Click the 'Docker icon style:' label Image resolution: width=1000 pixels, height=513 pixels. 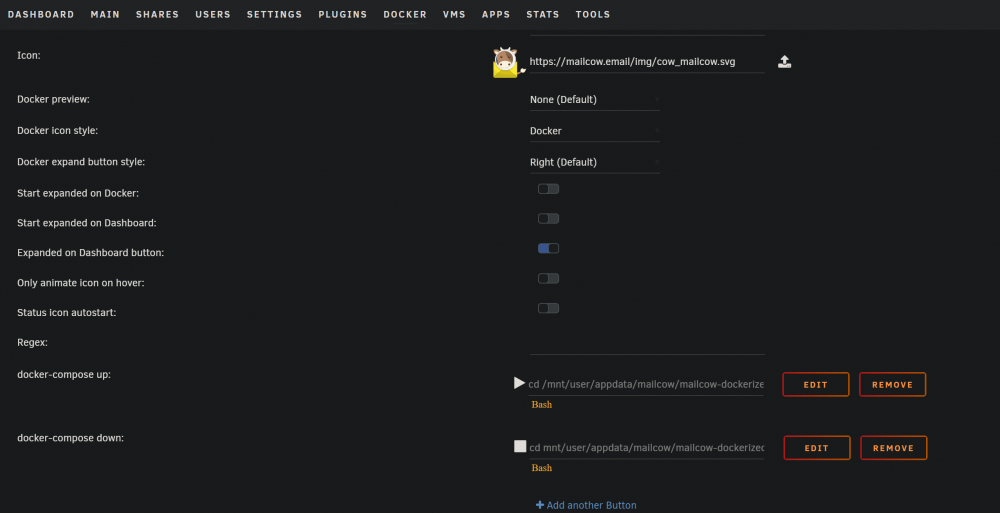[x=57, y=131]
